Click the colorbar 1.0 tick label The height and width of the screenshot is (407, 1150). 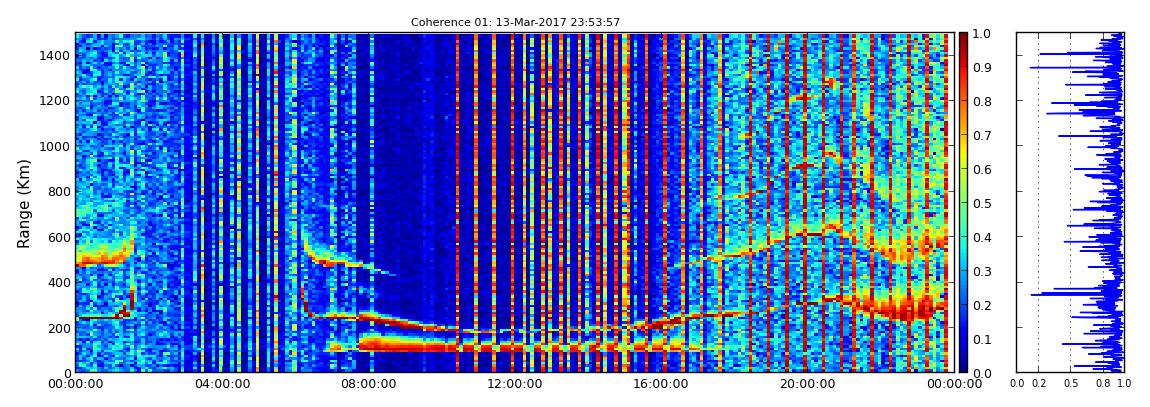(x=981, y=34)
